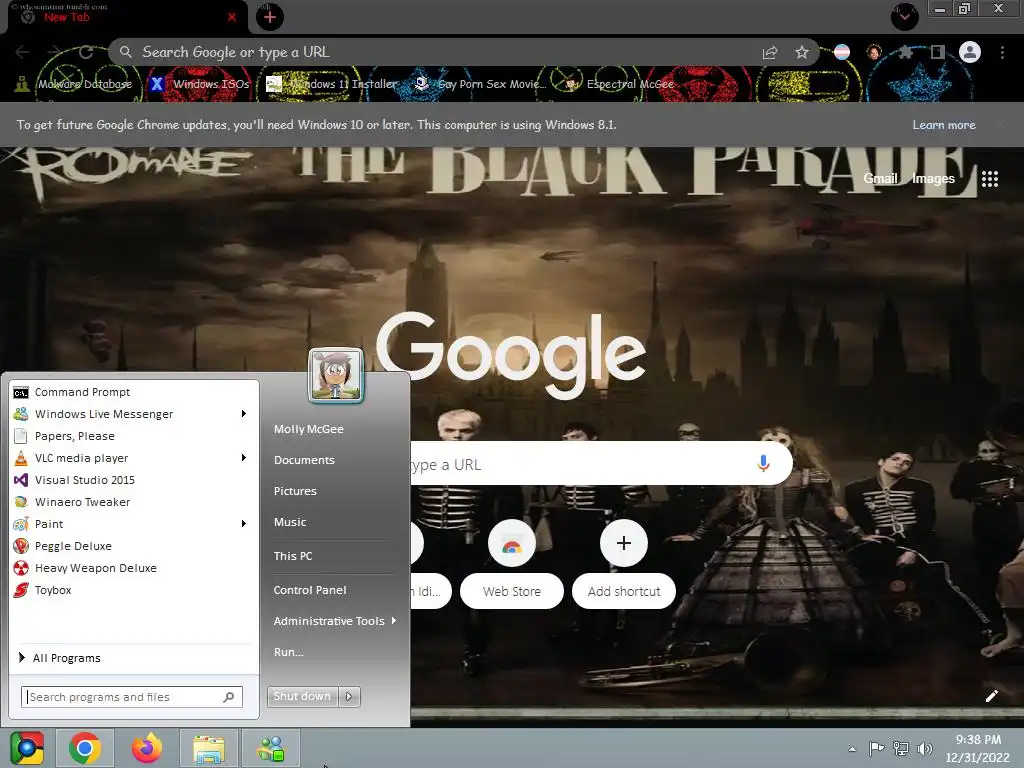1024x768 pixels.
Task: Show hidden system tray icons
Action: [852, 749]
